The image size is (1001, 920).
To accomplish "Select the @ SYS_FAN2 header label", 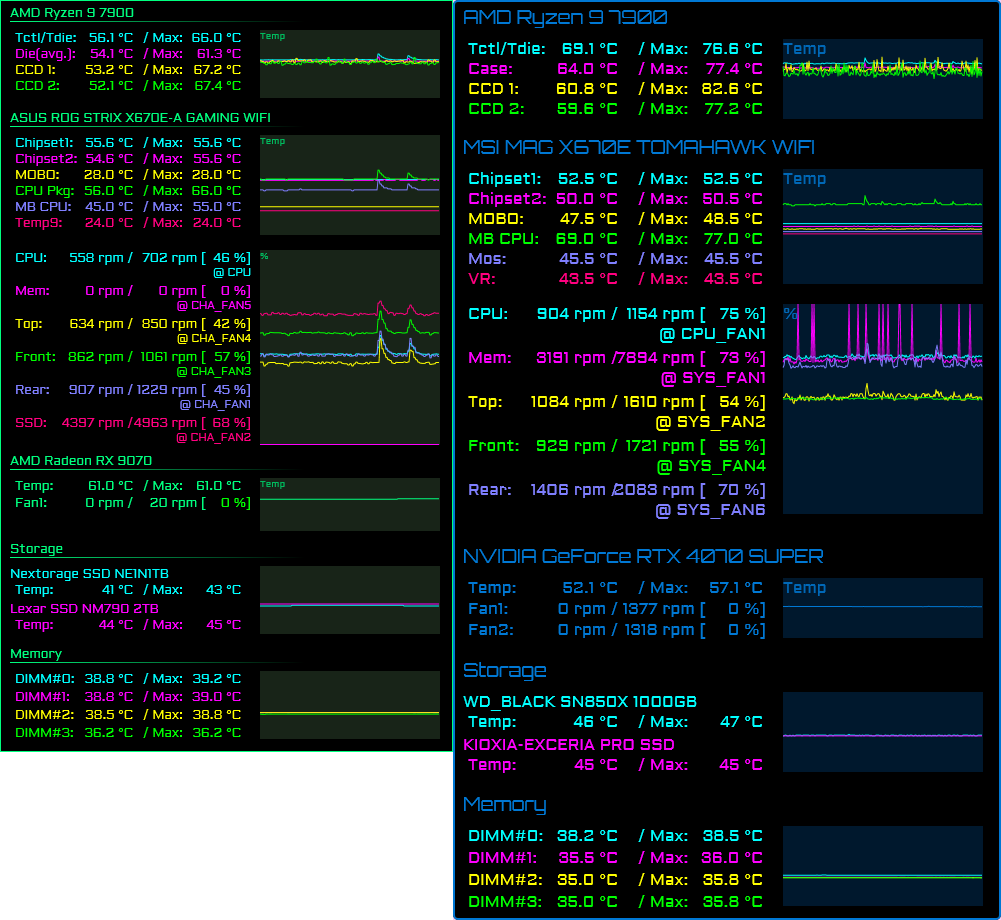I will pos(711,422).
